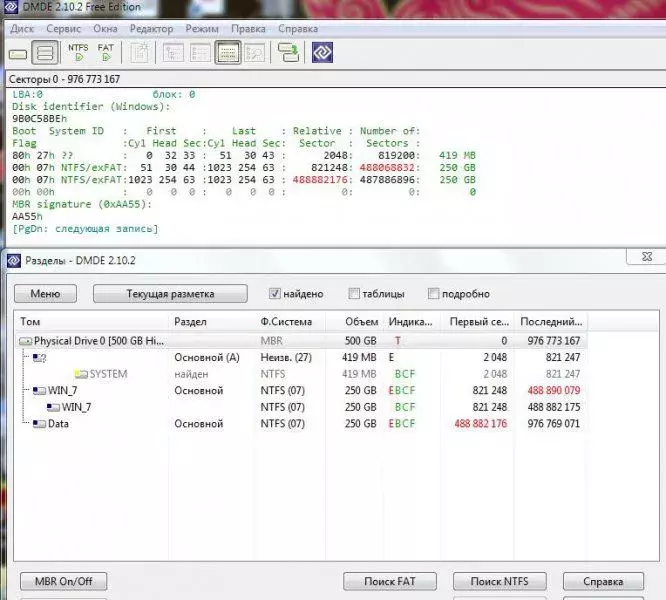Open the Окна menu
The height and width of the screenshot is (600, 666).
105,29
